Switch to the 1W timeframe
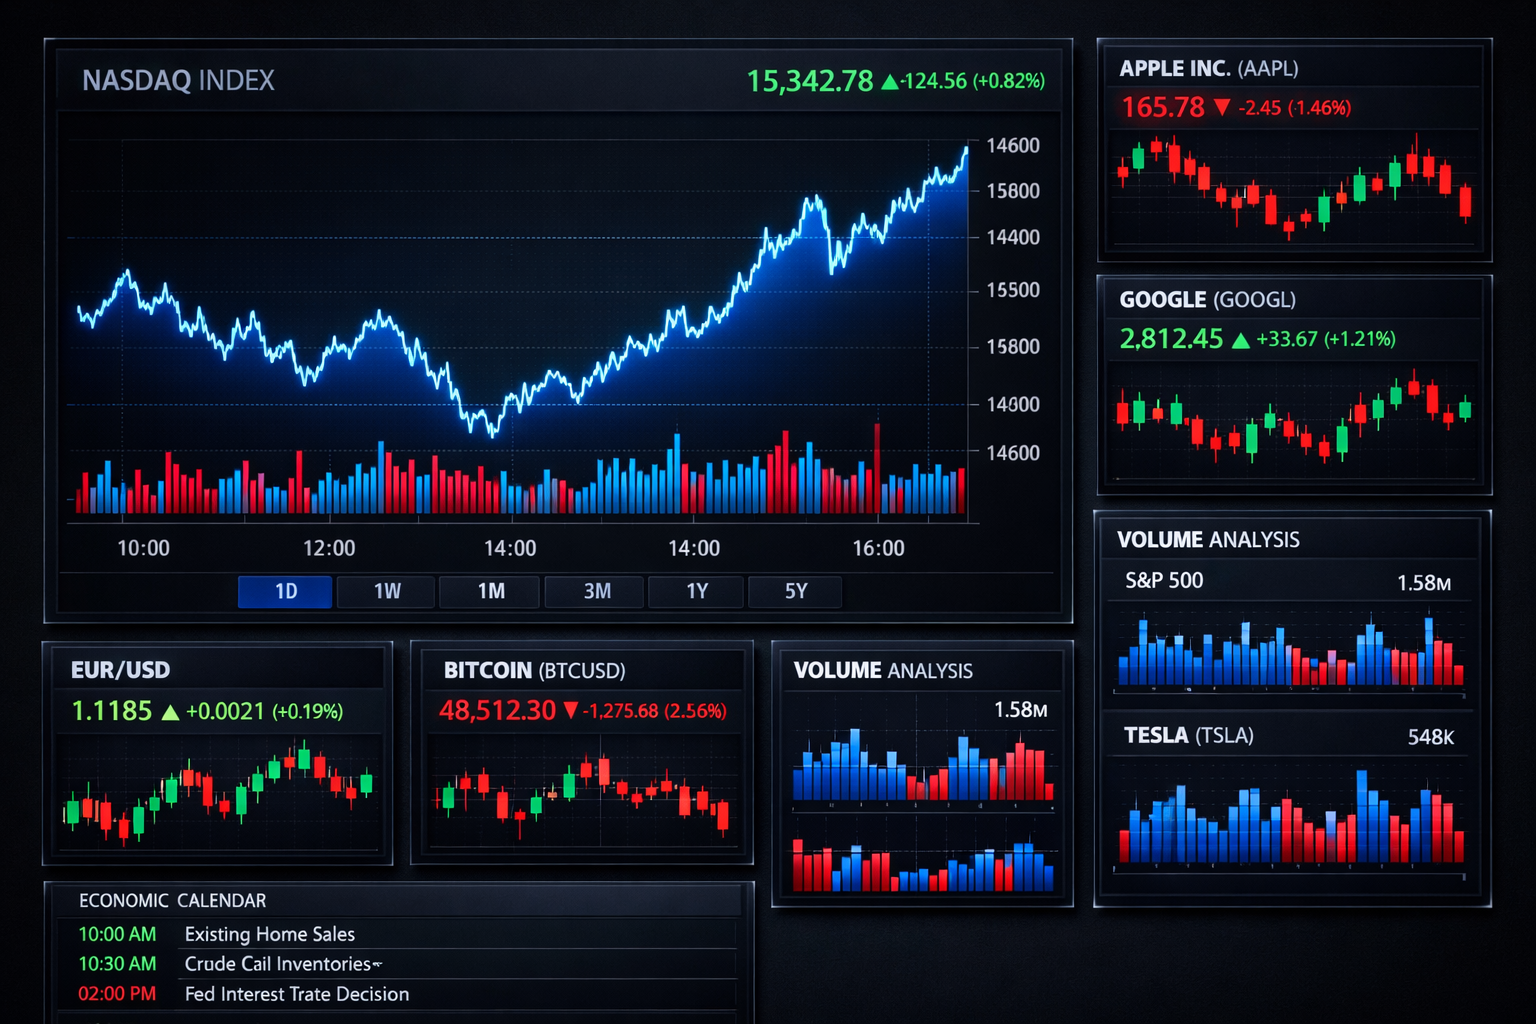The height and width of the screenshot is (1024, 1536). pyautogui.click(x=386, y=591)
